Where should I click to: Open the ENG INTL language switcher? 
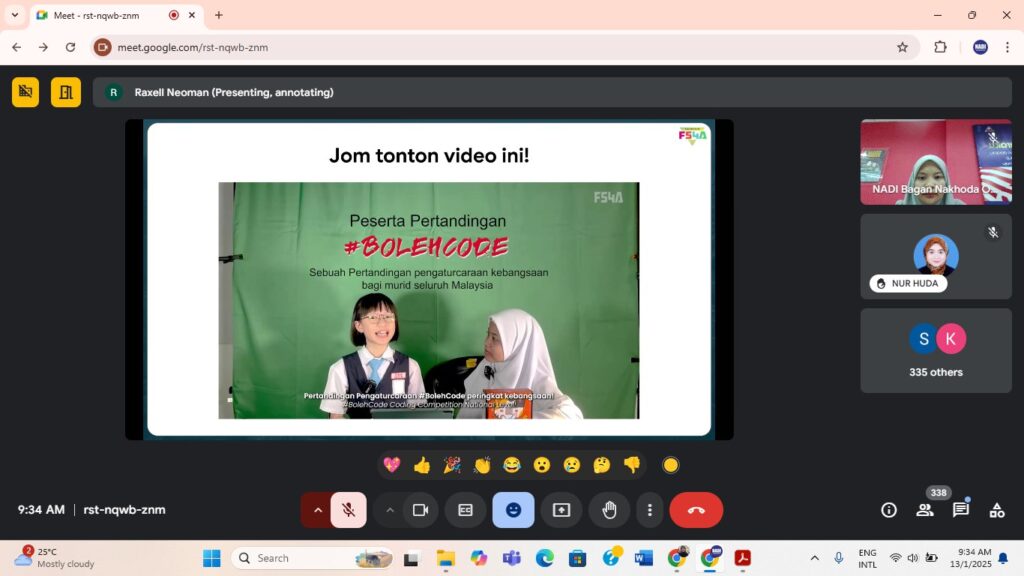[867, 558]
